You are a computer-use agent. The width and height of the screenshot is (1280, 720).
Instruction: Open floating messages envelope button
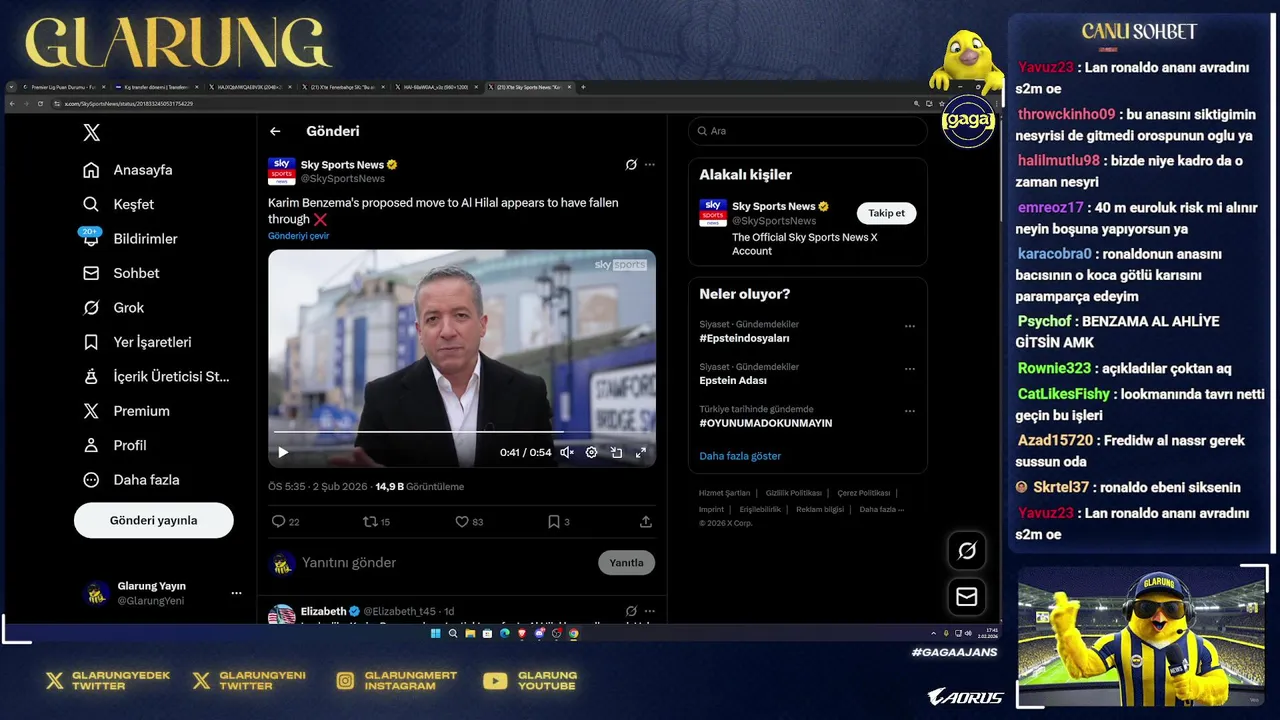[x=967, y=596]
